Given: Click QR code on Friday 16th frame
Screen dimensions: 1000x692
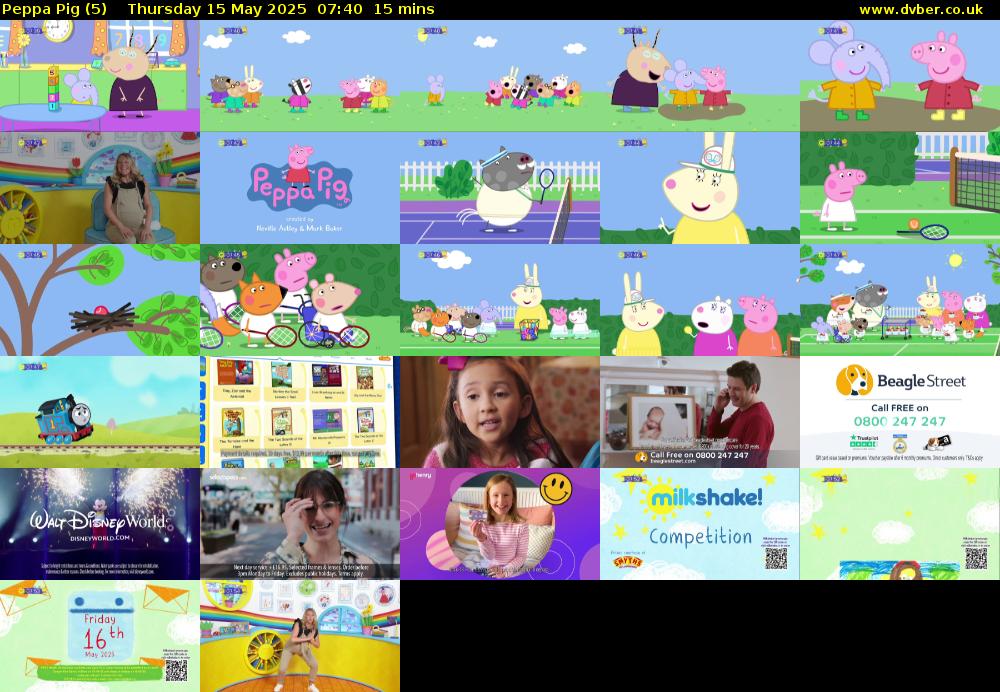Looking at the screenshot, I should [177, 670].
